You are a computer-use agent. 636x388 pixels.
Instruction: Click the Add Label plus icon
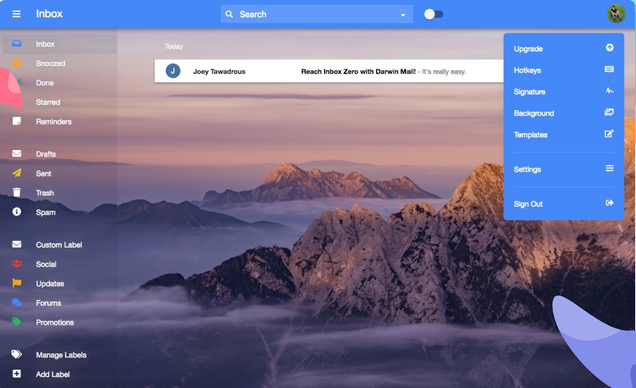coord(17,374)
